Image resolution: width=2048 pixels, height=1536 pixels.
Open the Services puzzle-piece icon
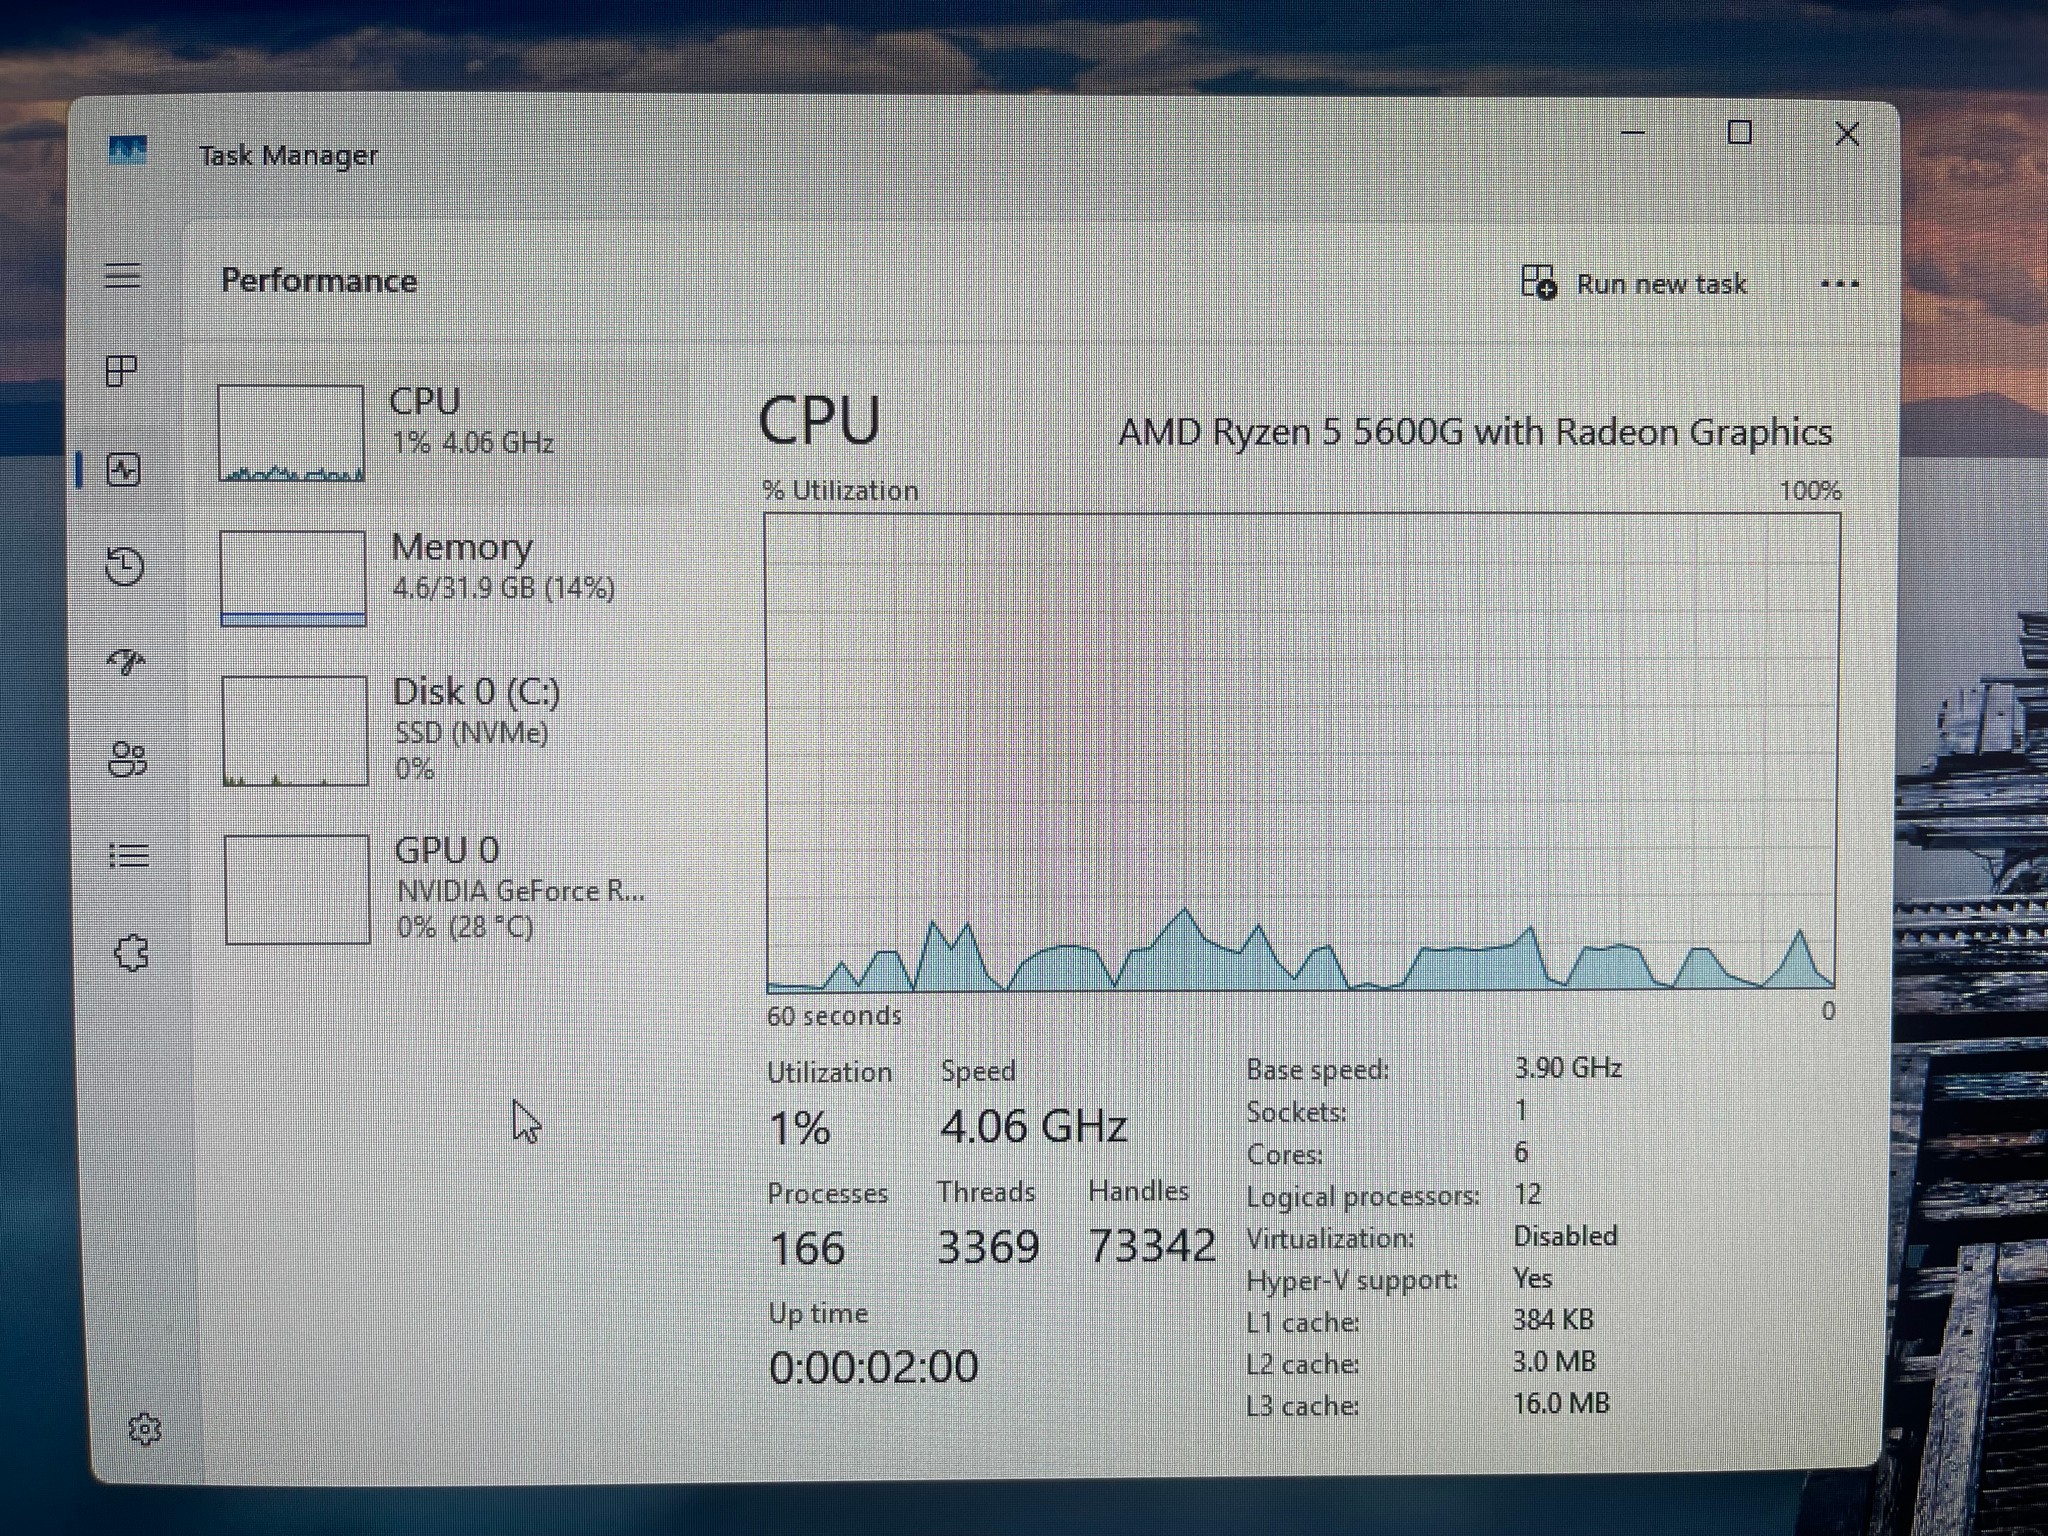[x=131, y=953]
